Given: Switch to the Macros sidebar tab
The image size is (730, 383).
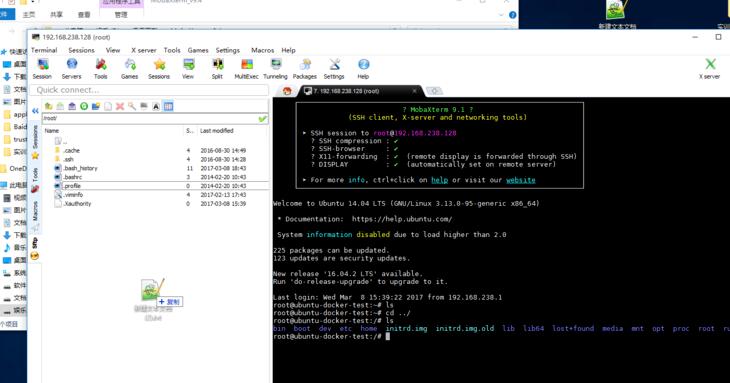Looking at the screenshot, I should [x=35, y=216].
